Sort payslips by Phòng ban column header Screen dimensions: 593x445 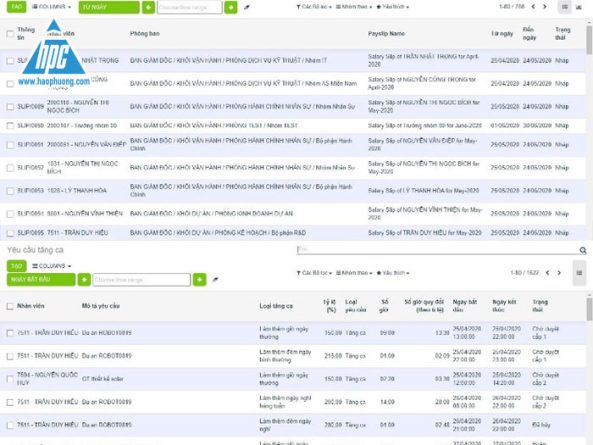click(x=144, y=34)
